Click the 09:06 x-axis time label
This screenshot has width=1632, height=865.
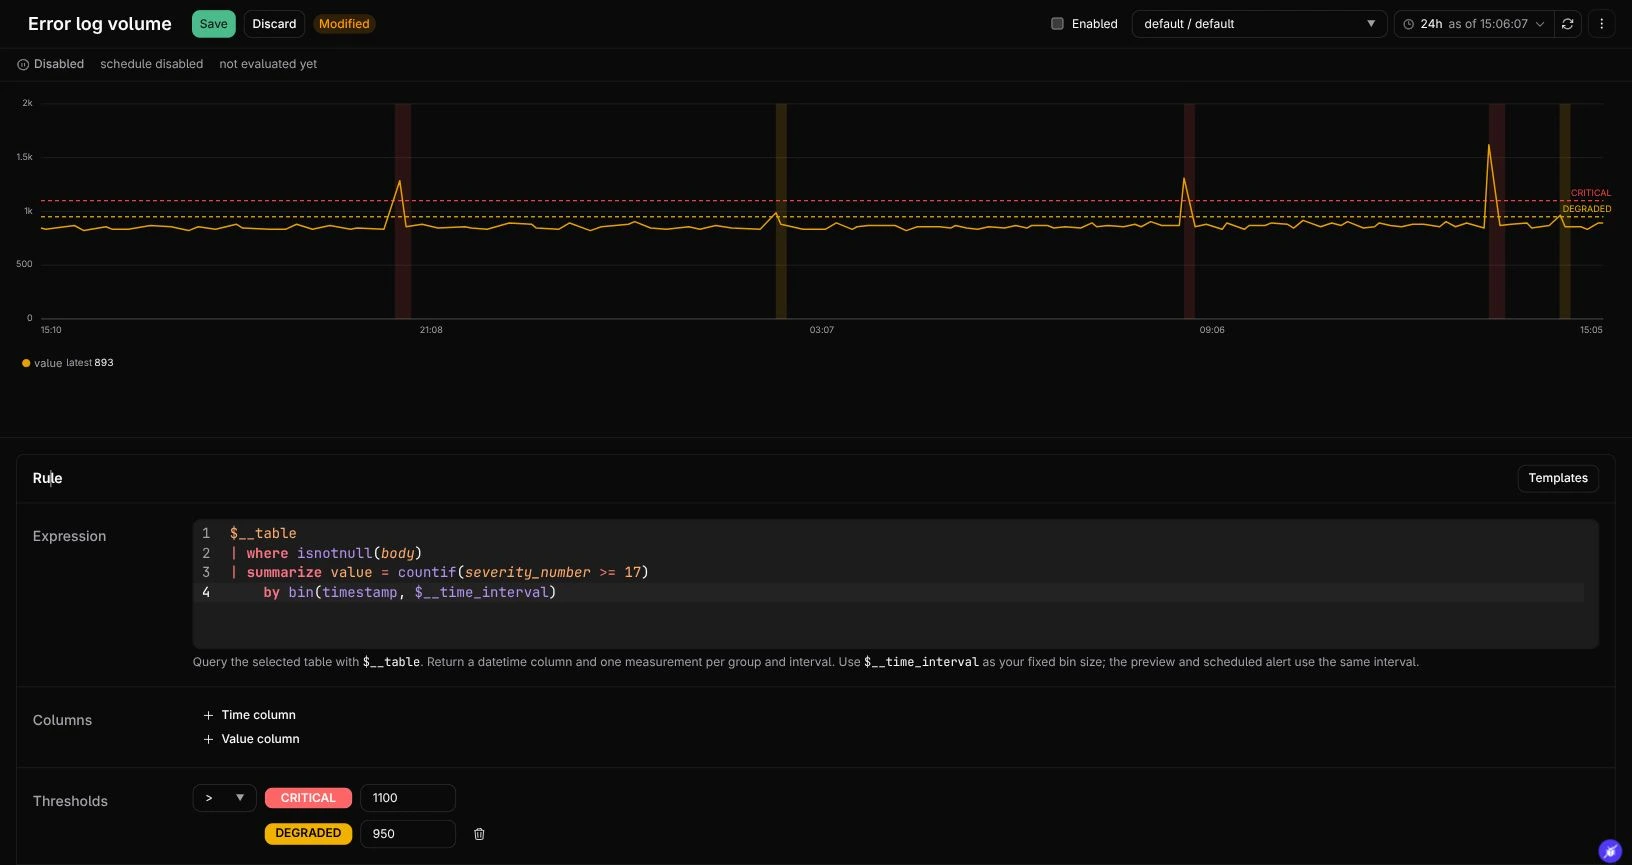point(1212,330)
